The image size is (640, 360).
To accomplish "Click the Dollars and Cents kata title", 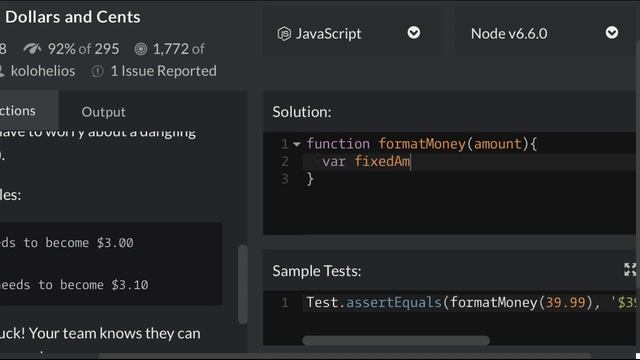I will coord(73,17).
